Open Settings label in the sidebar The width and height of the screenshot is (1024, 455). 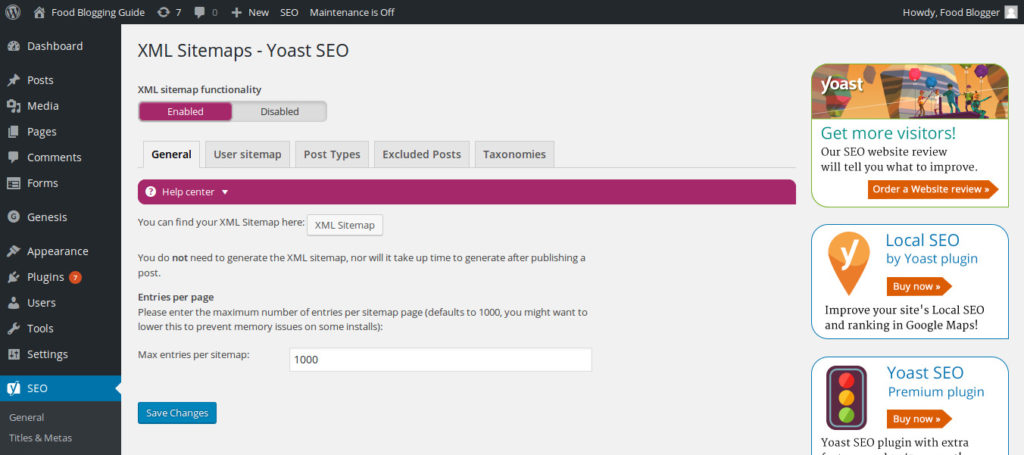tap(47, 354)
